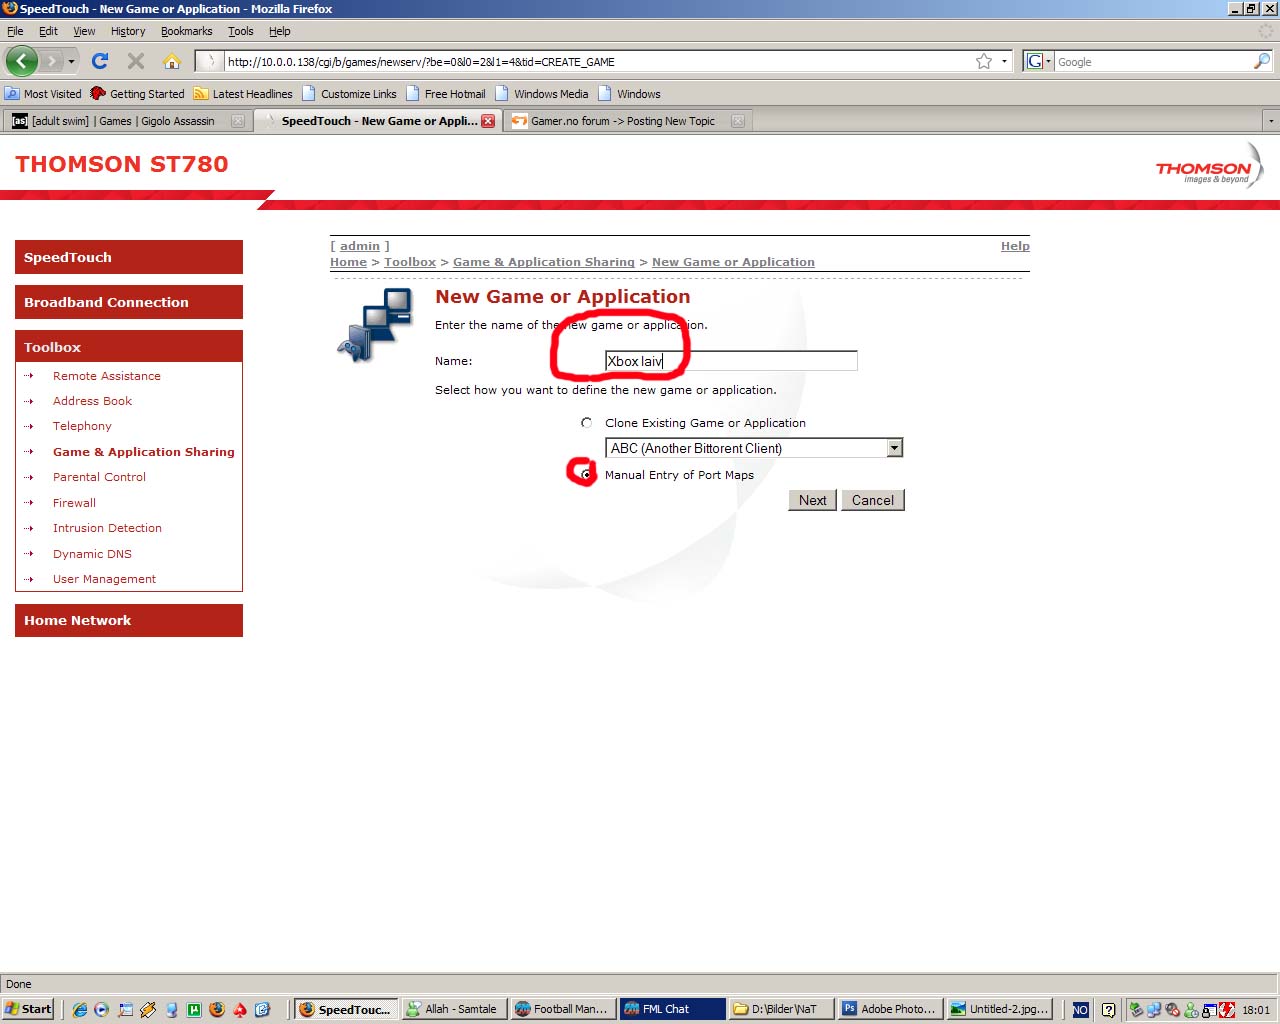Image resolution: width=1280 pixels, height=1024 pixels.
Task: Click the help question mark tray icon
Action: [1108, 1010]
